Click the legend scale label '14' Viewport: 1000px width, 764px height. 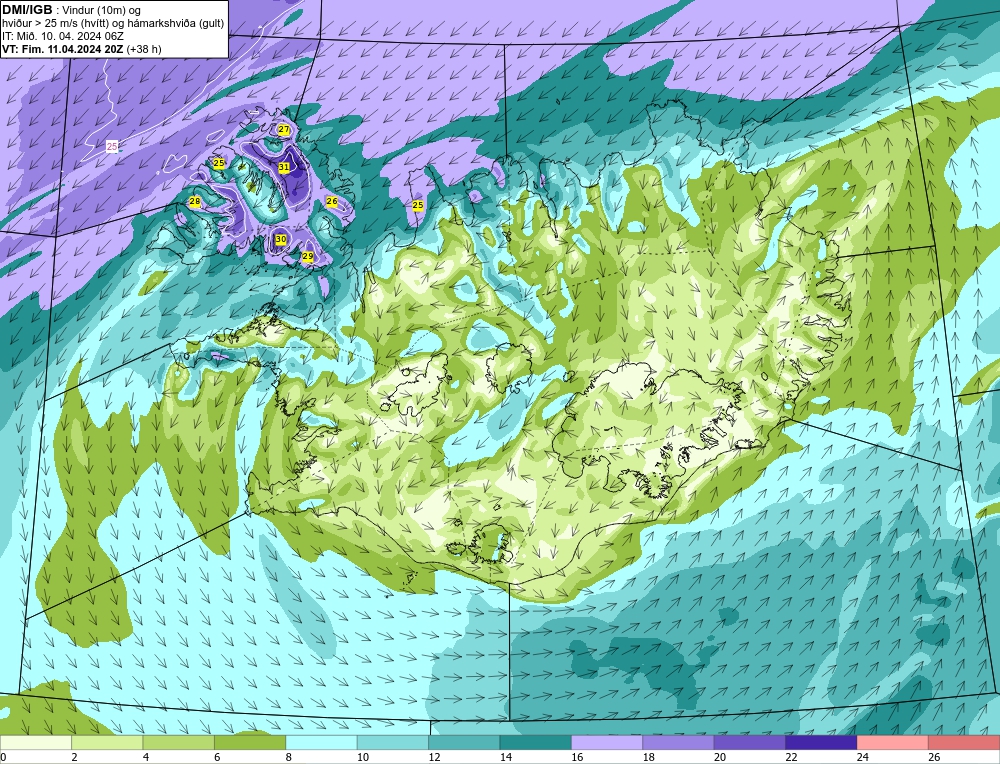(506, 757)
